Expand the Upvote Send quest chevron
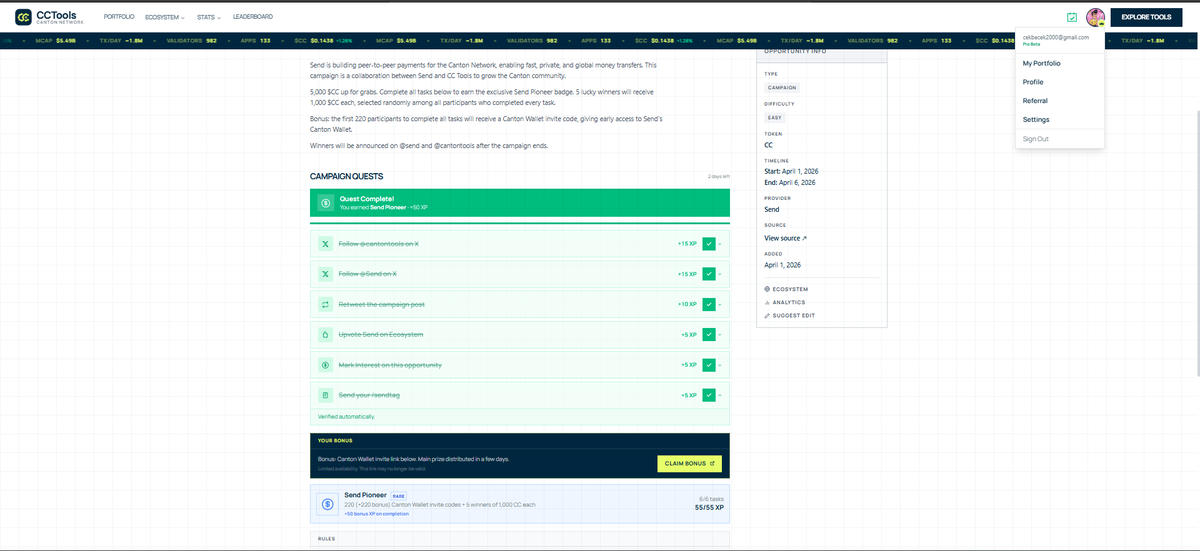The image size is (1200, 551). point(721,334)
